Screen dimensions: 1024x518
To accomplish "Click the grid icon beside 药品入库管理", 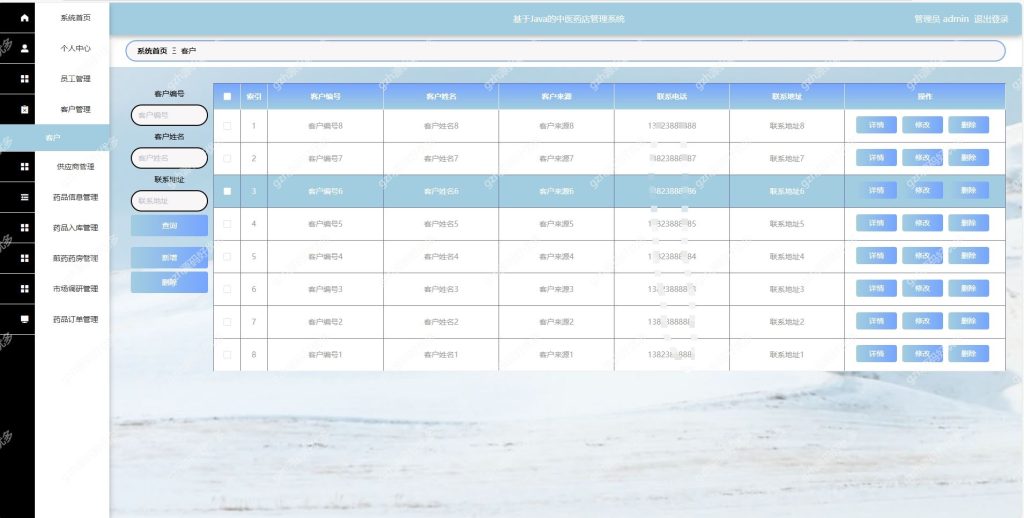I will click(24, 228).
